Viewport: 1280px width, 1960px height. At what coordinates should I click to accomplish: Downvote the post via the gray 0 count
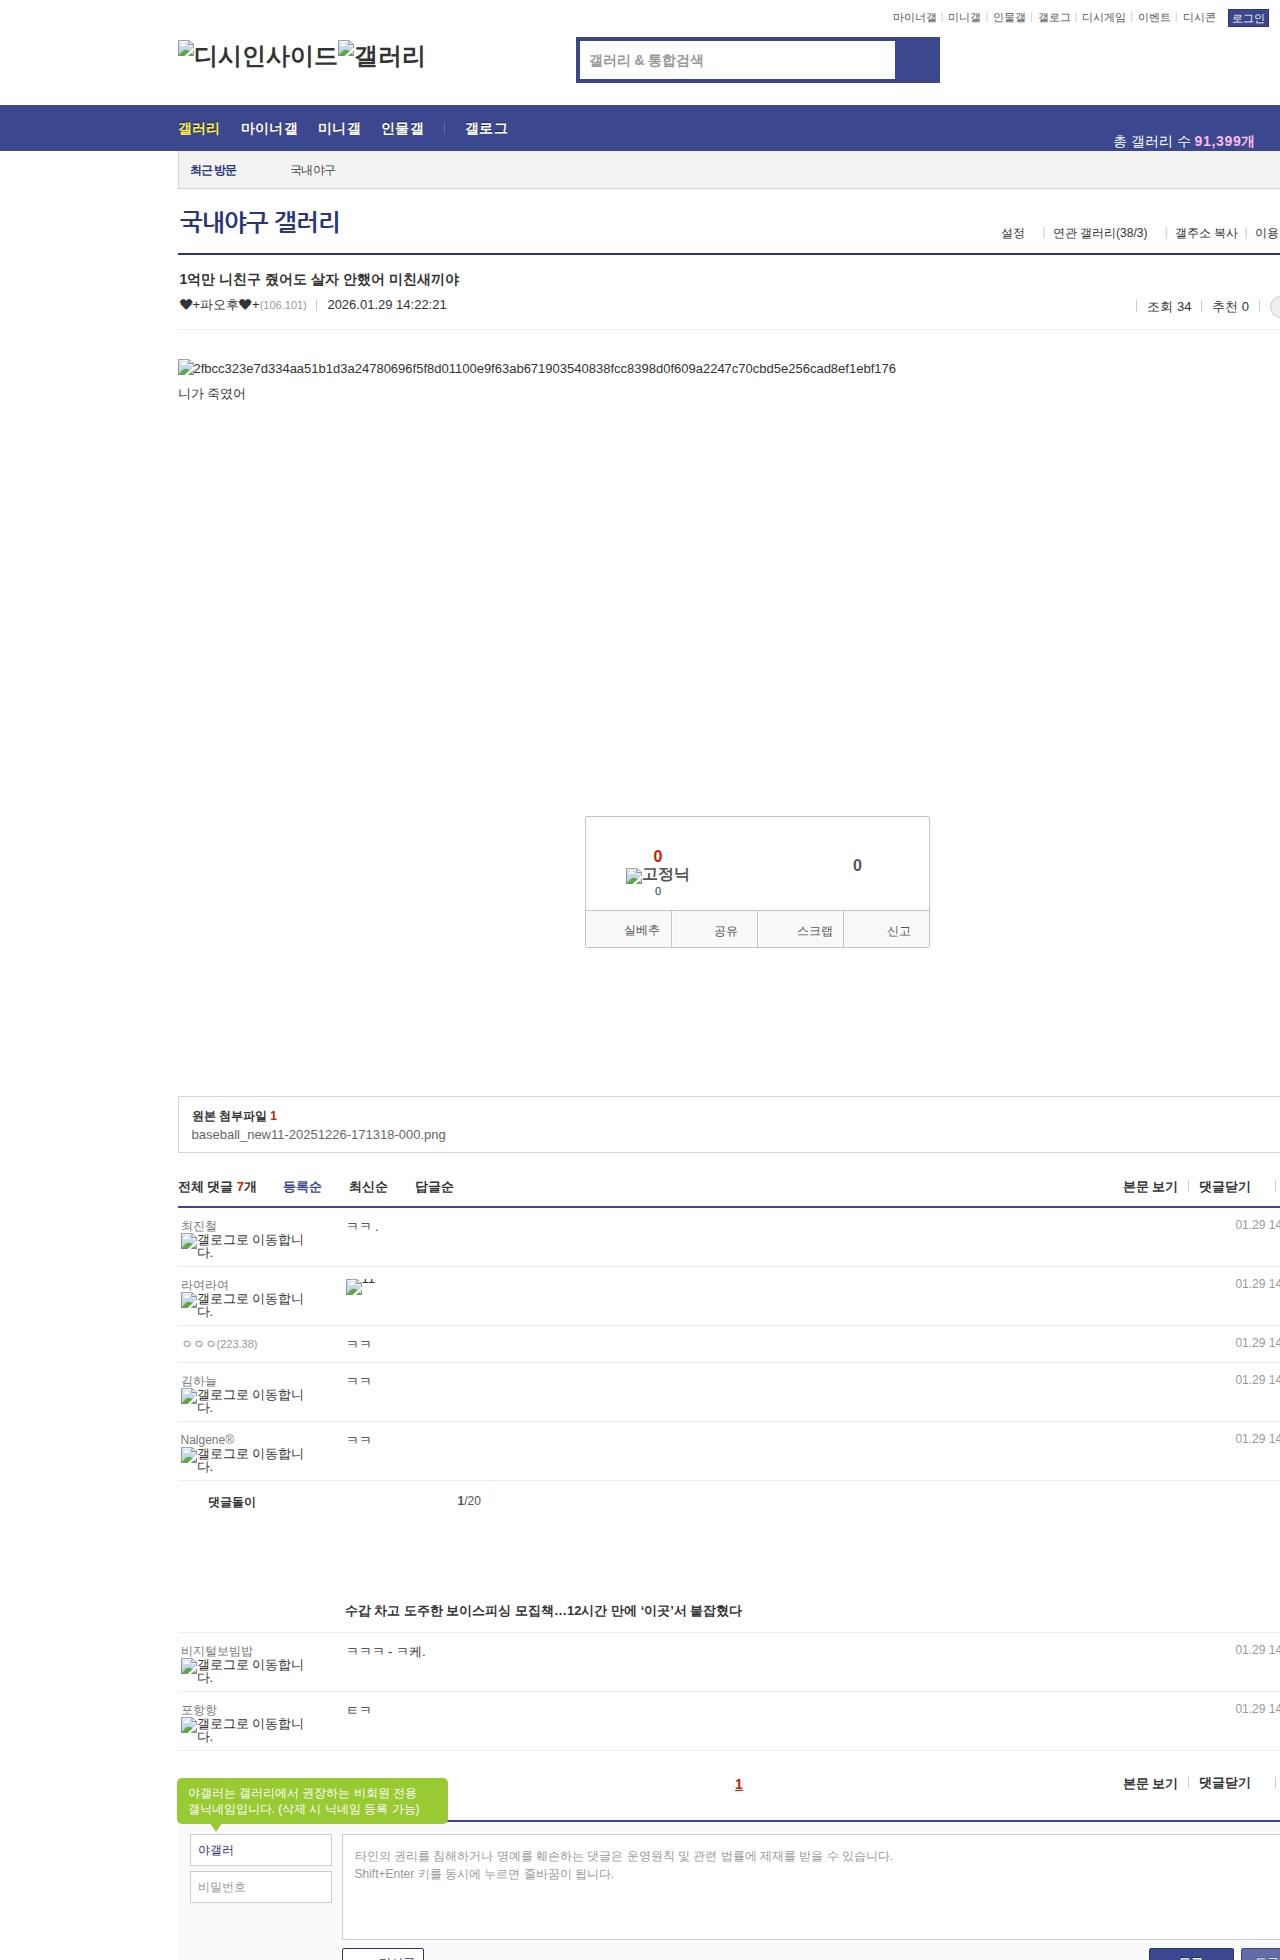pos(857,865)
